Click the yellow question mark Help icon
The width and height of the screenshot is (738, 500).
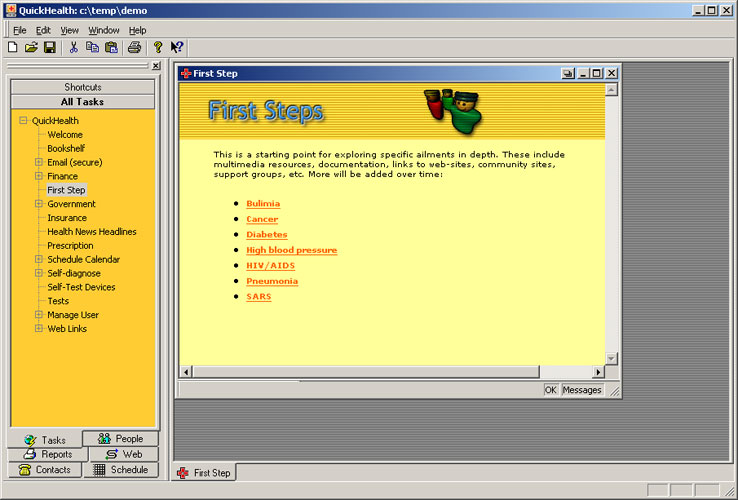pos(157,47)
